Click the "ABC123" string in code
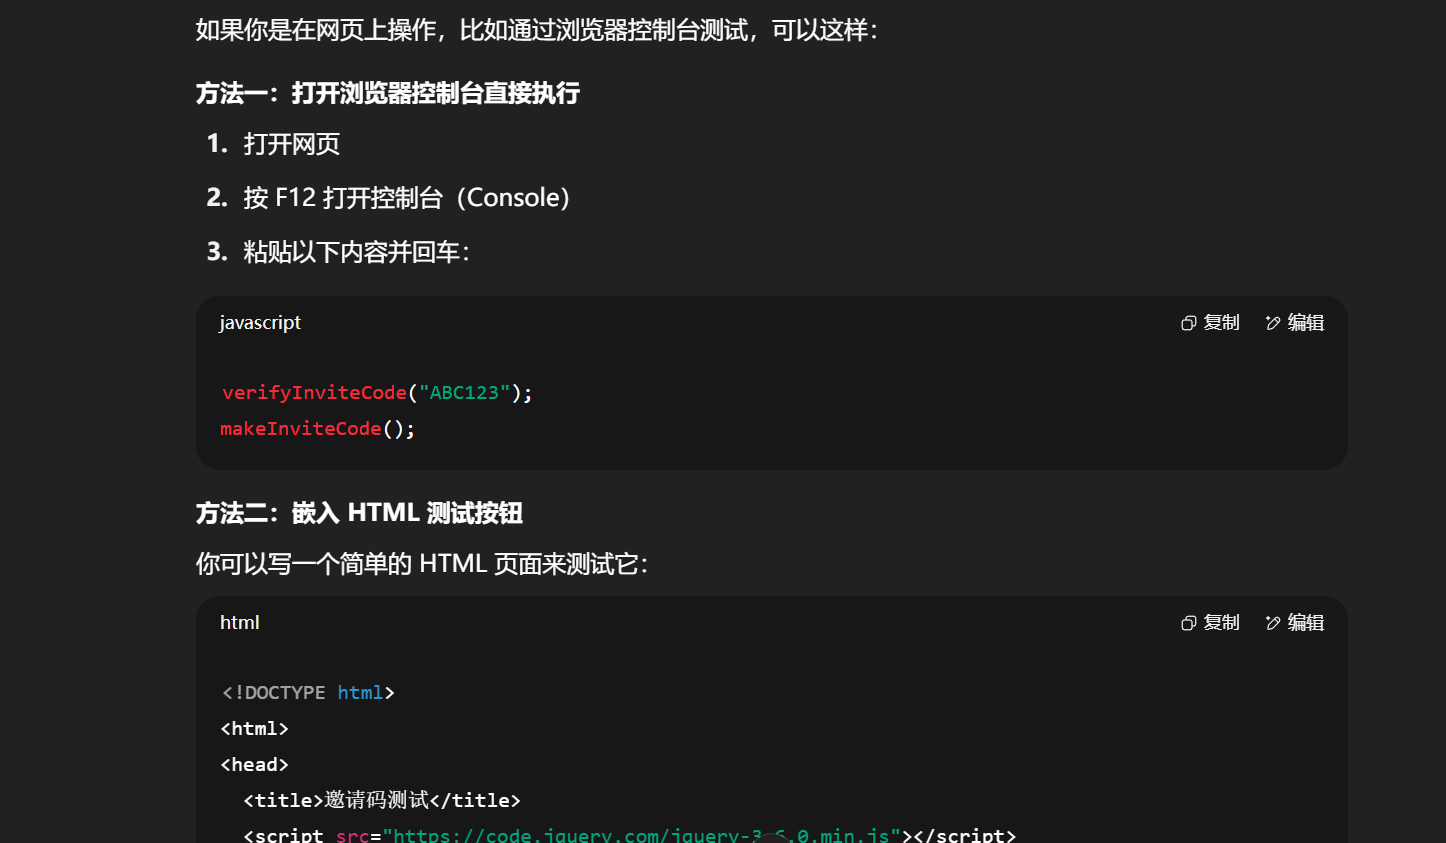The height and width of the screenshot is (843, 1446). tap(464, 392)
